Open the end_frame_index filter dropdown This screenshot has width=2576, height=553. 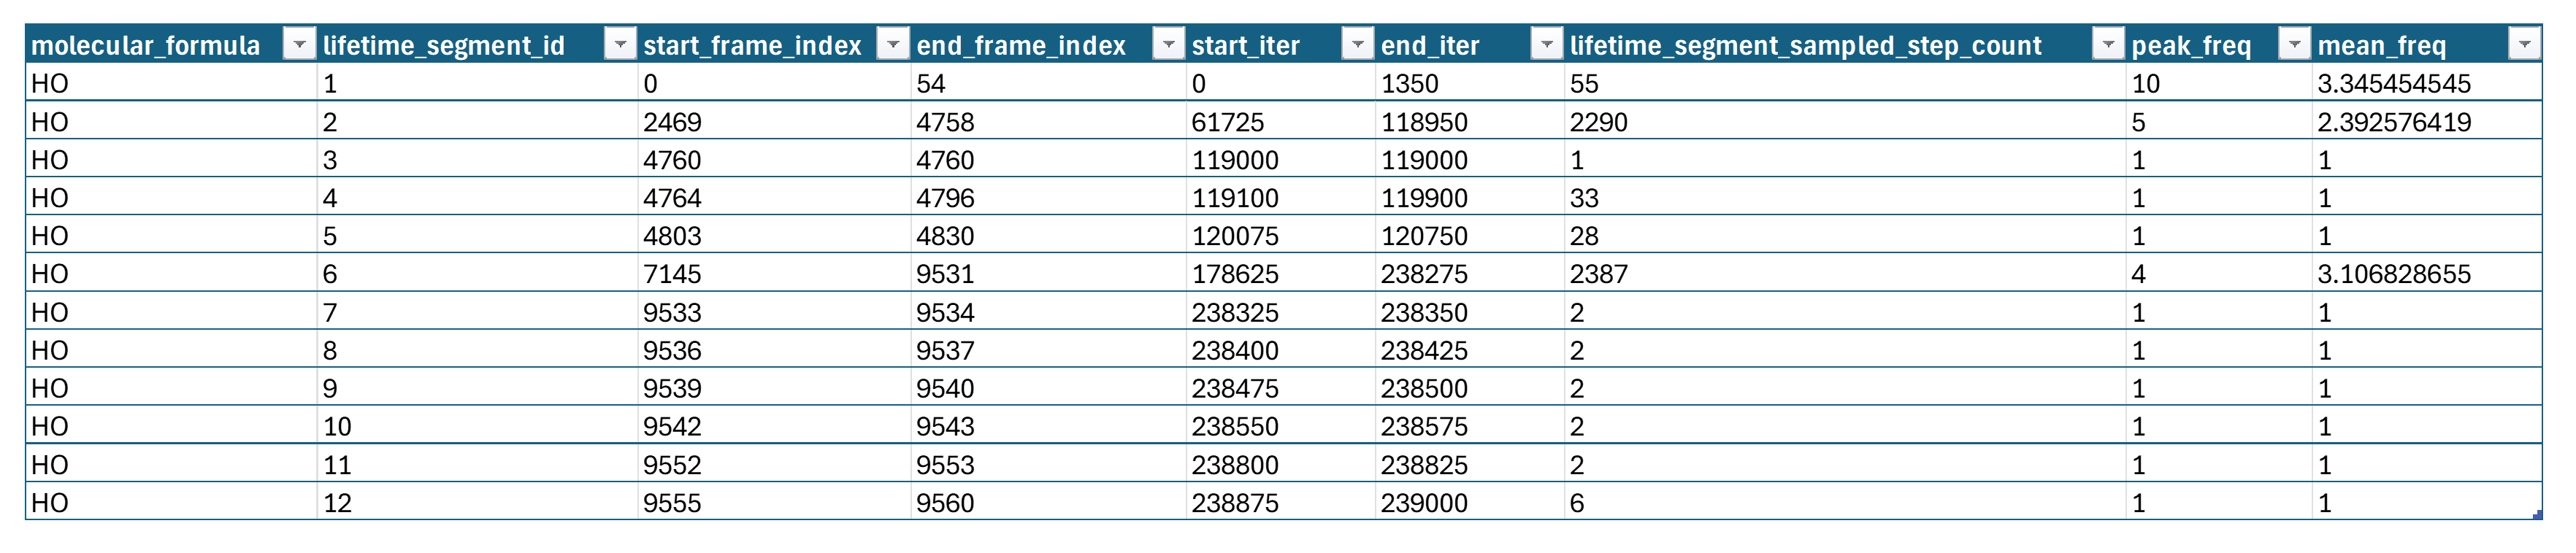(x=1168, y=45)
